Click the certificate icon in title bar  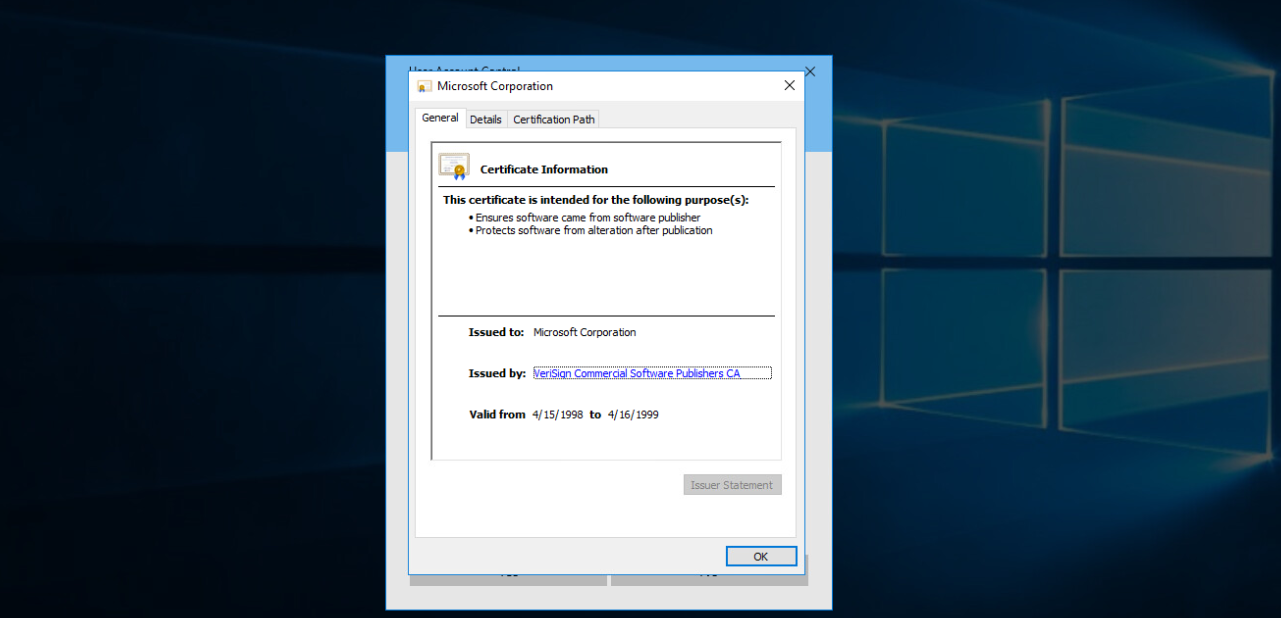click(425, 86)
